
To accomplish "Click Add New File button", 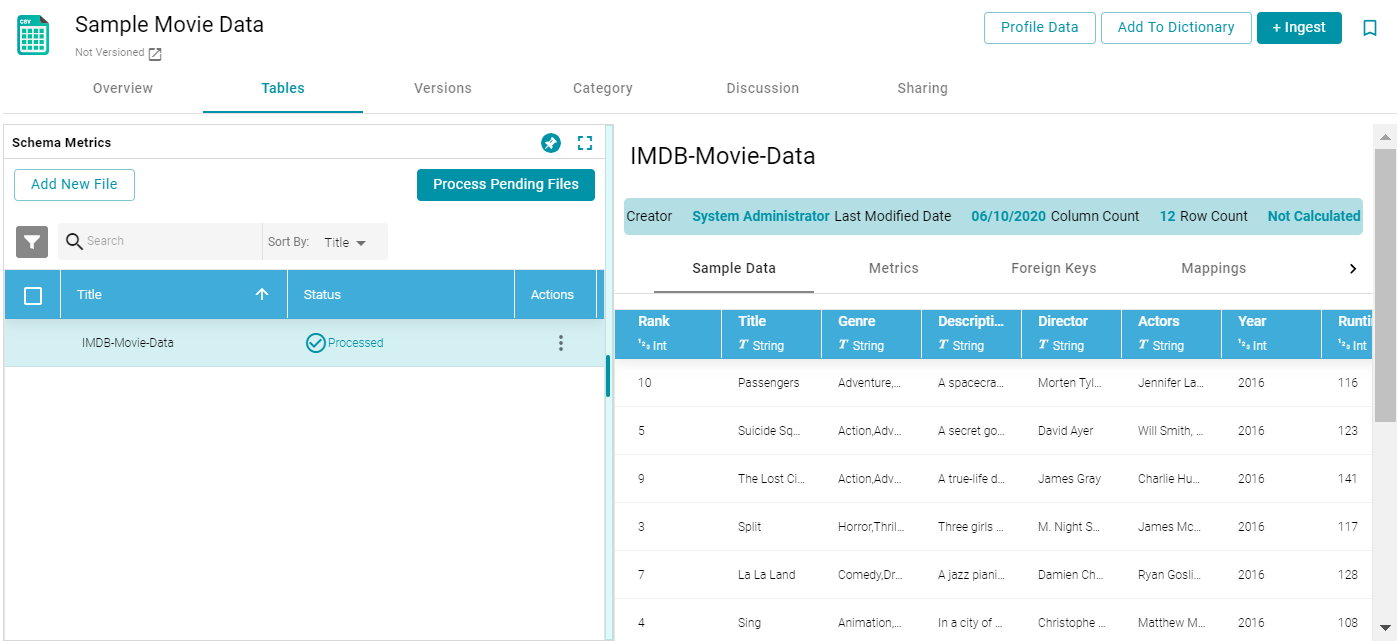I will (x=74, y=185).
